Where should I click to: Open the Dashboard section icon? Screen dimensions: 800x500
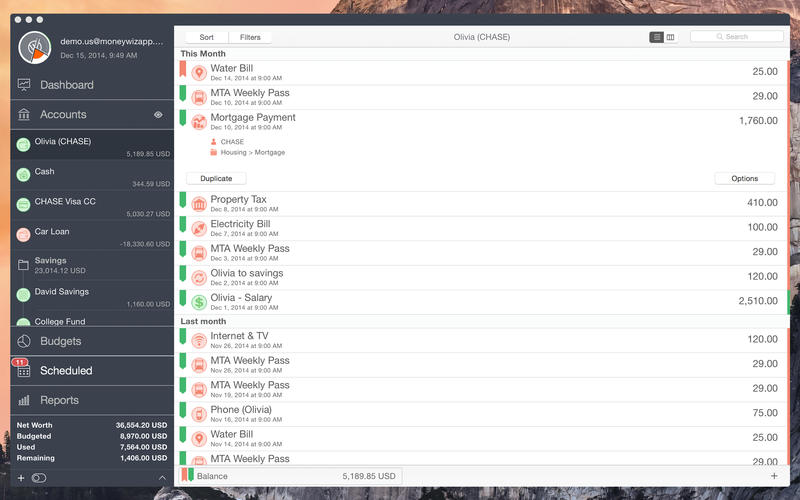click(x=24, y=85)
